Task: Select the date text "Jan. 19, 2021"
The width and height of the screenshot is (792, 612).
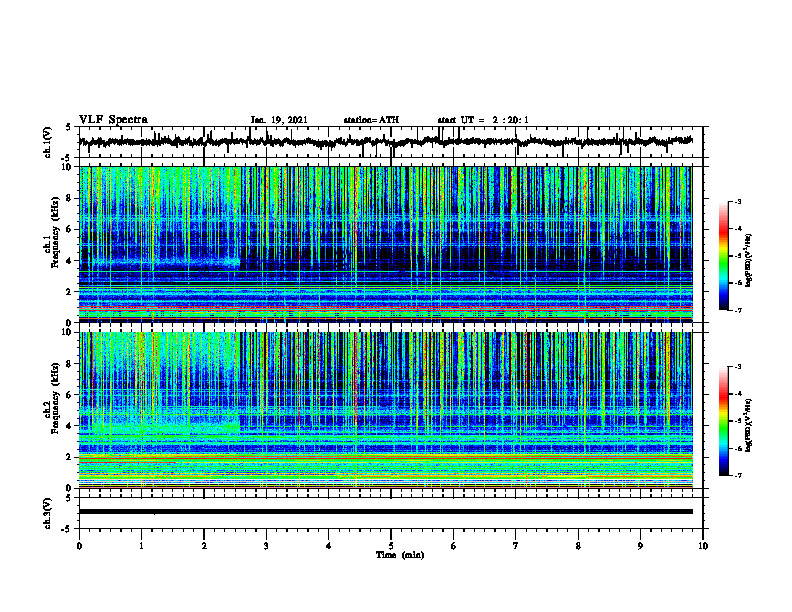Action: pyautogui.click(x=279, y=120)
